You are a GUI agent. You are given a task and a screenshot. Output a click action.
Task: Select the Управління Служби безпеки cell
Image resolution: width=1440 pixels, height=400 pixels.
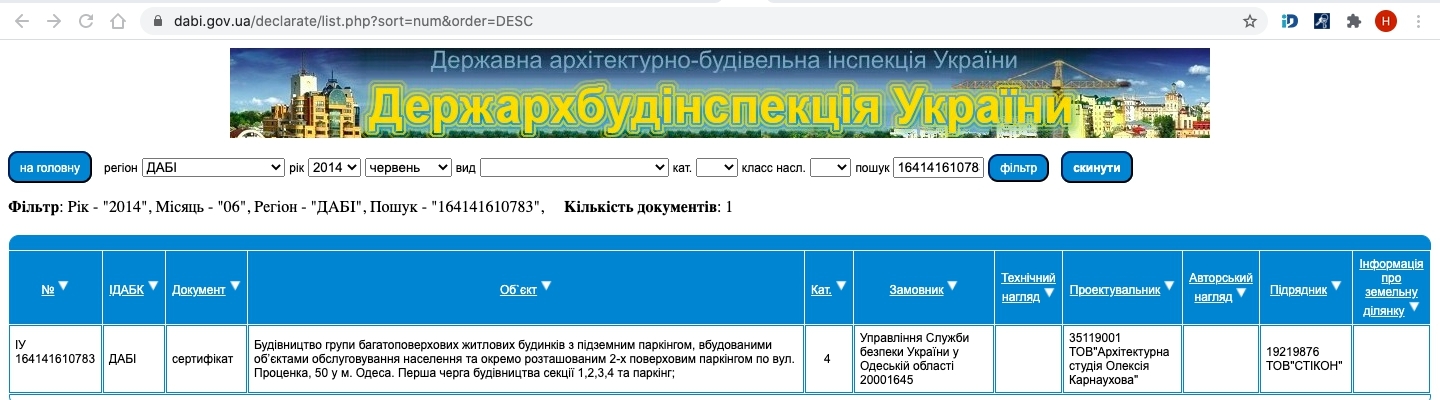[924, 359]
